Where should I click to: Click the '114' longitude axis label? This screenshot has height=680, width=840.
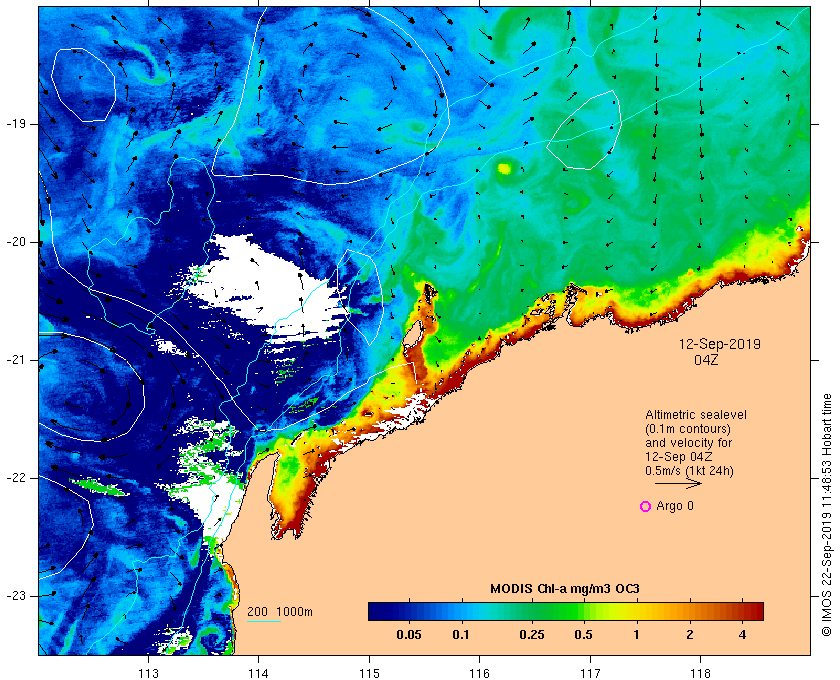tap(258, 674)
